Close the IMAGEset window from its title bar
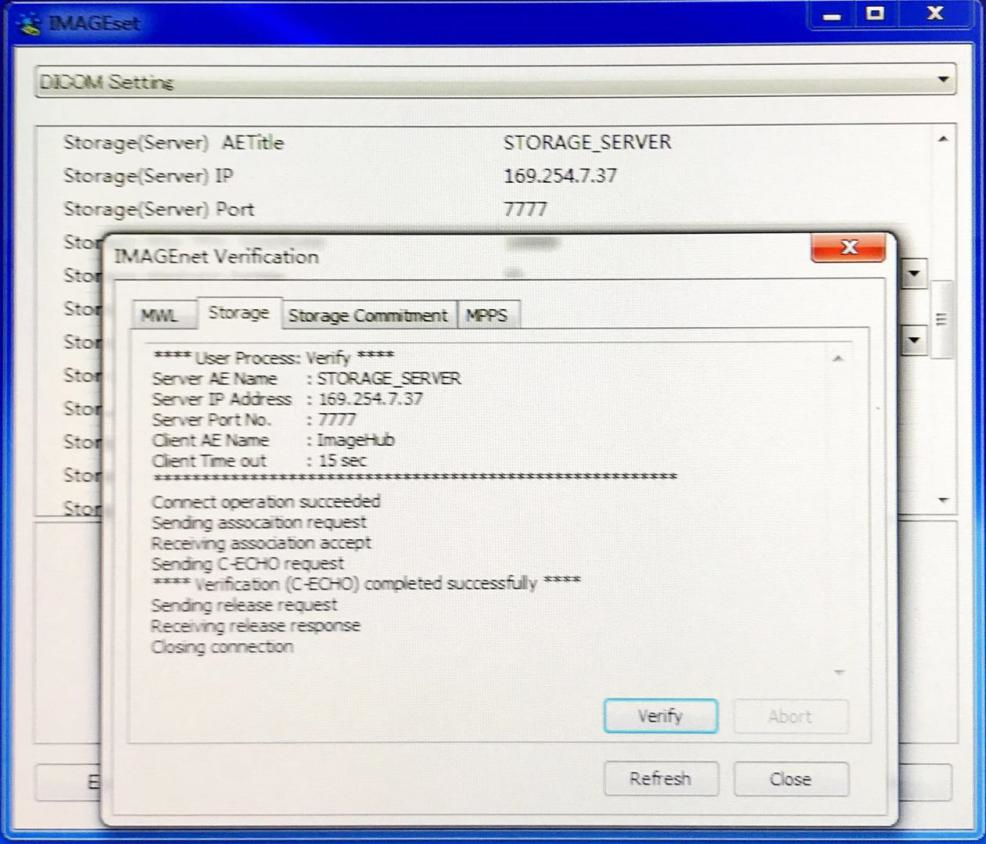This screenshot has width=986, height=844. pos(935,14)
